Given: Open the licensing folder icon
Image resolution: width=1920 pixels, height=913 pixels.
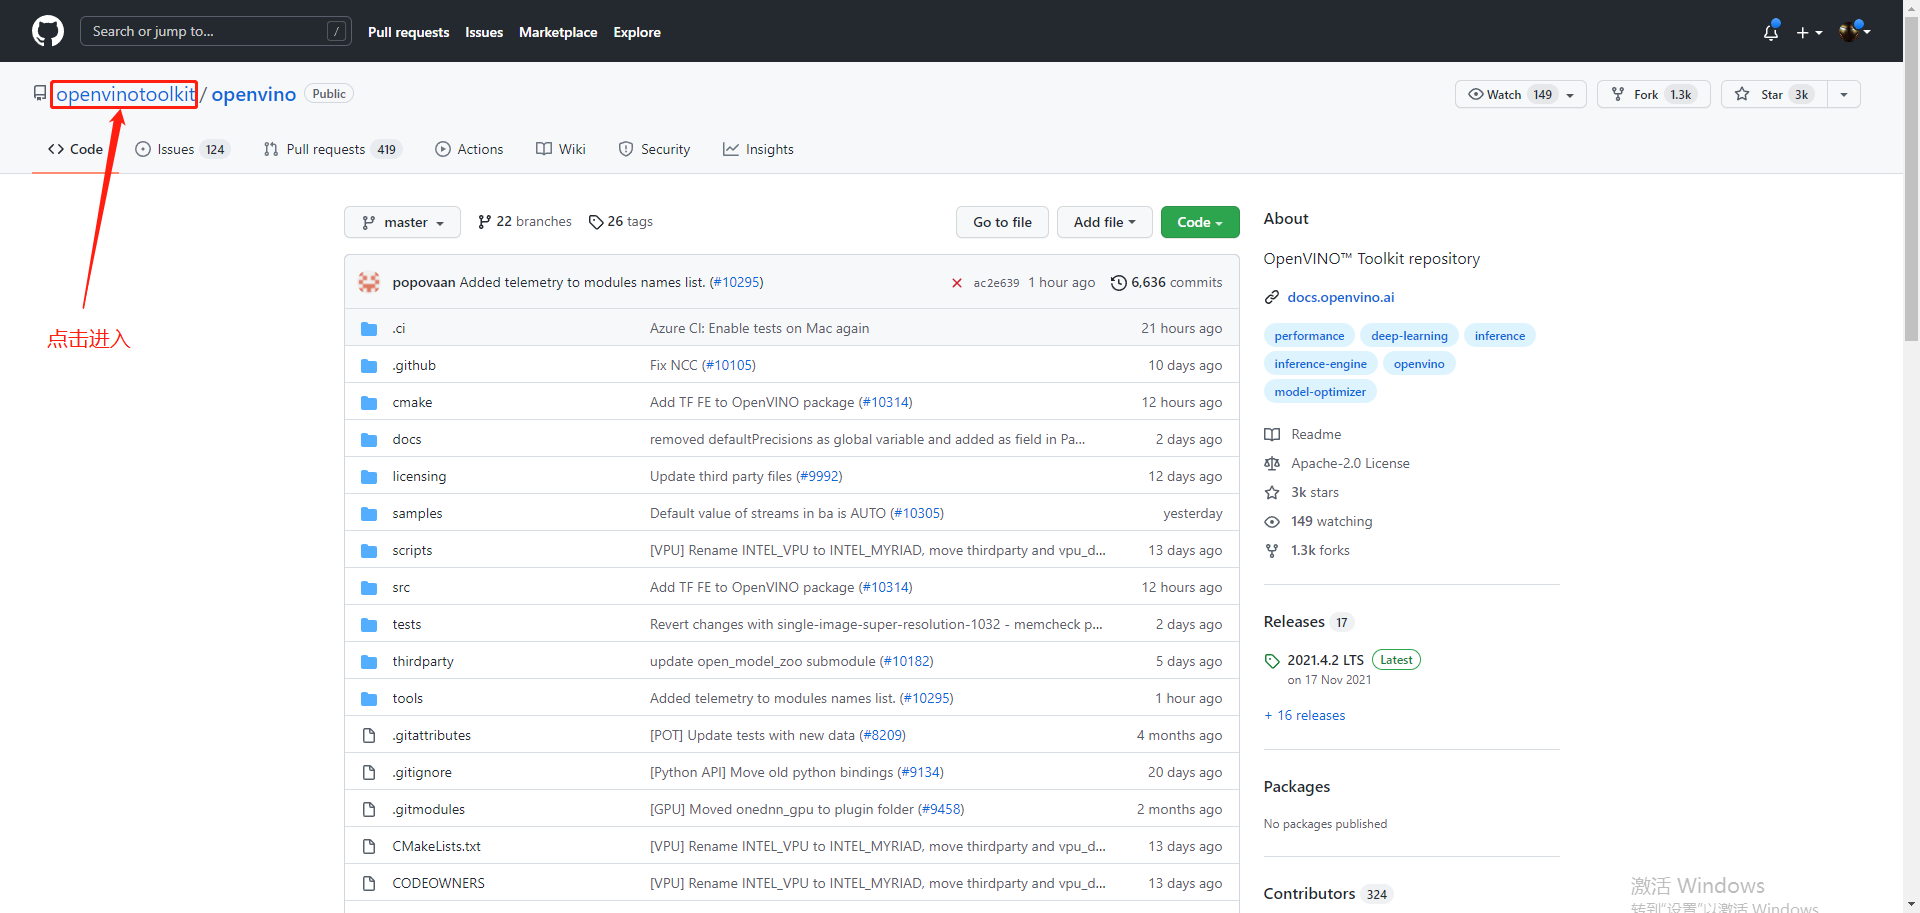Looking at the screenshot, I should coord(369,477).
